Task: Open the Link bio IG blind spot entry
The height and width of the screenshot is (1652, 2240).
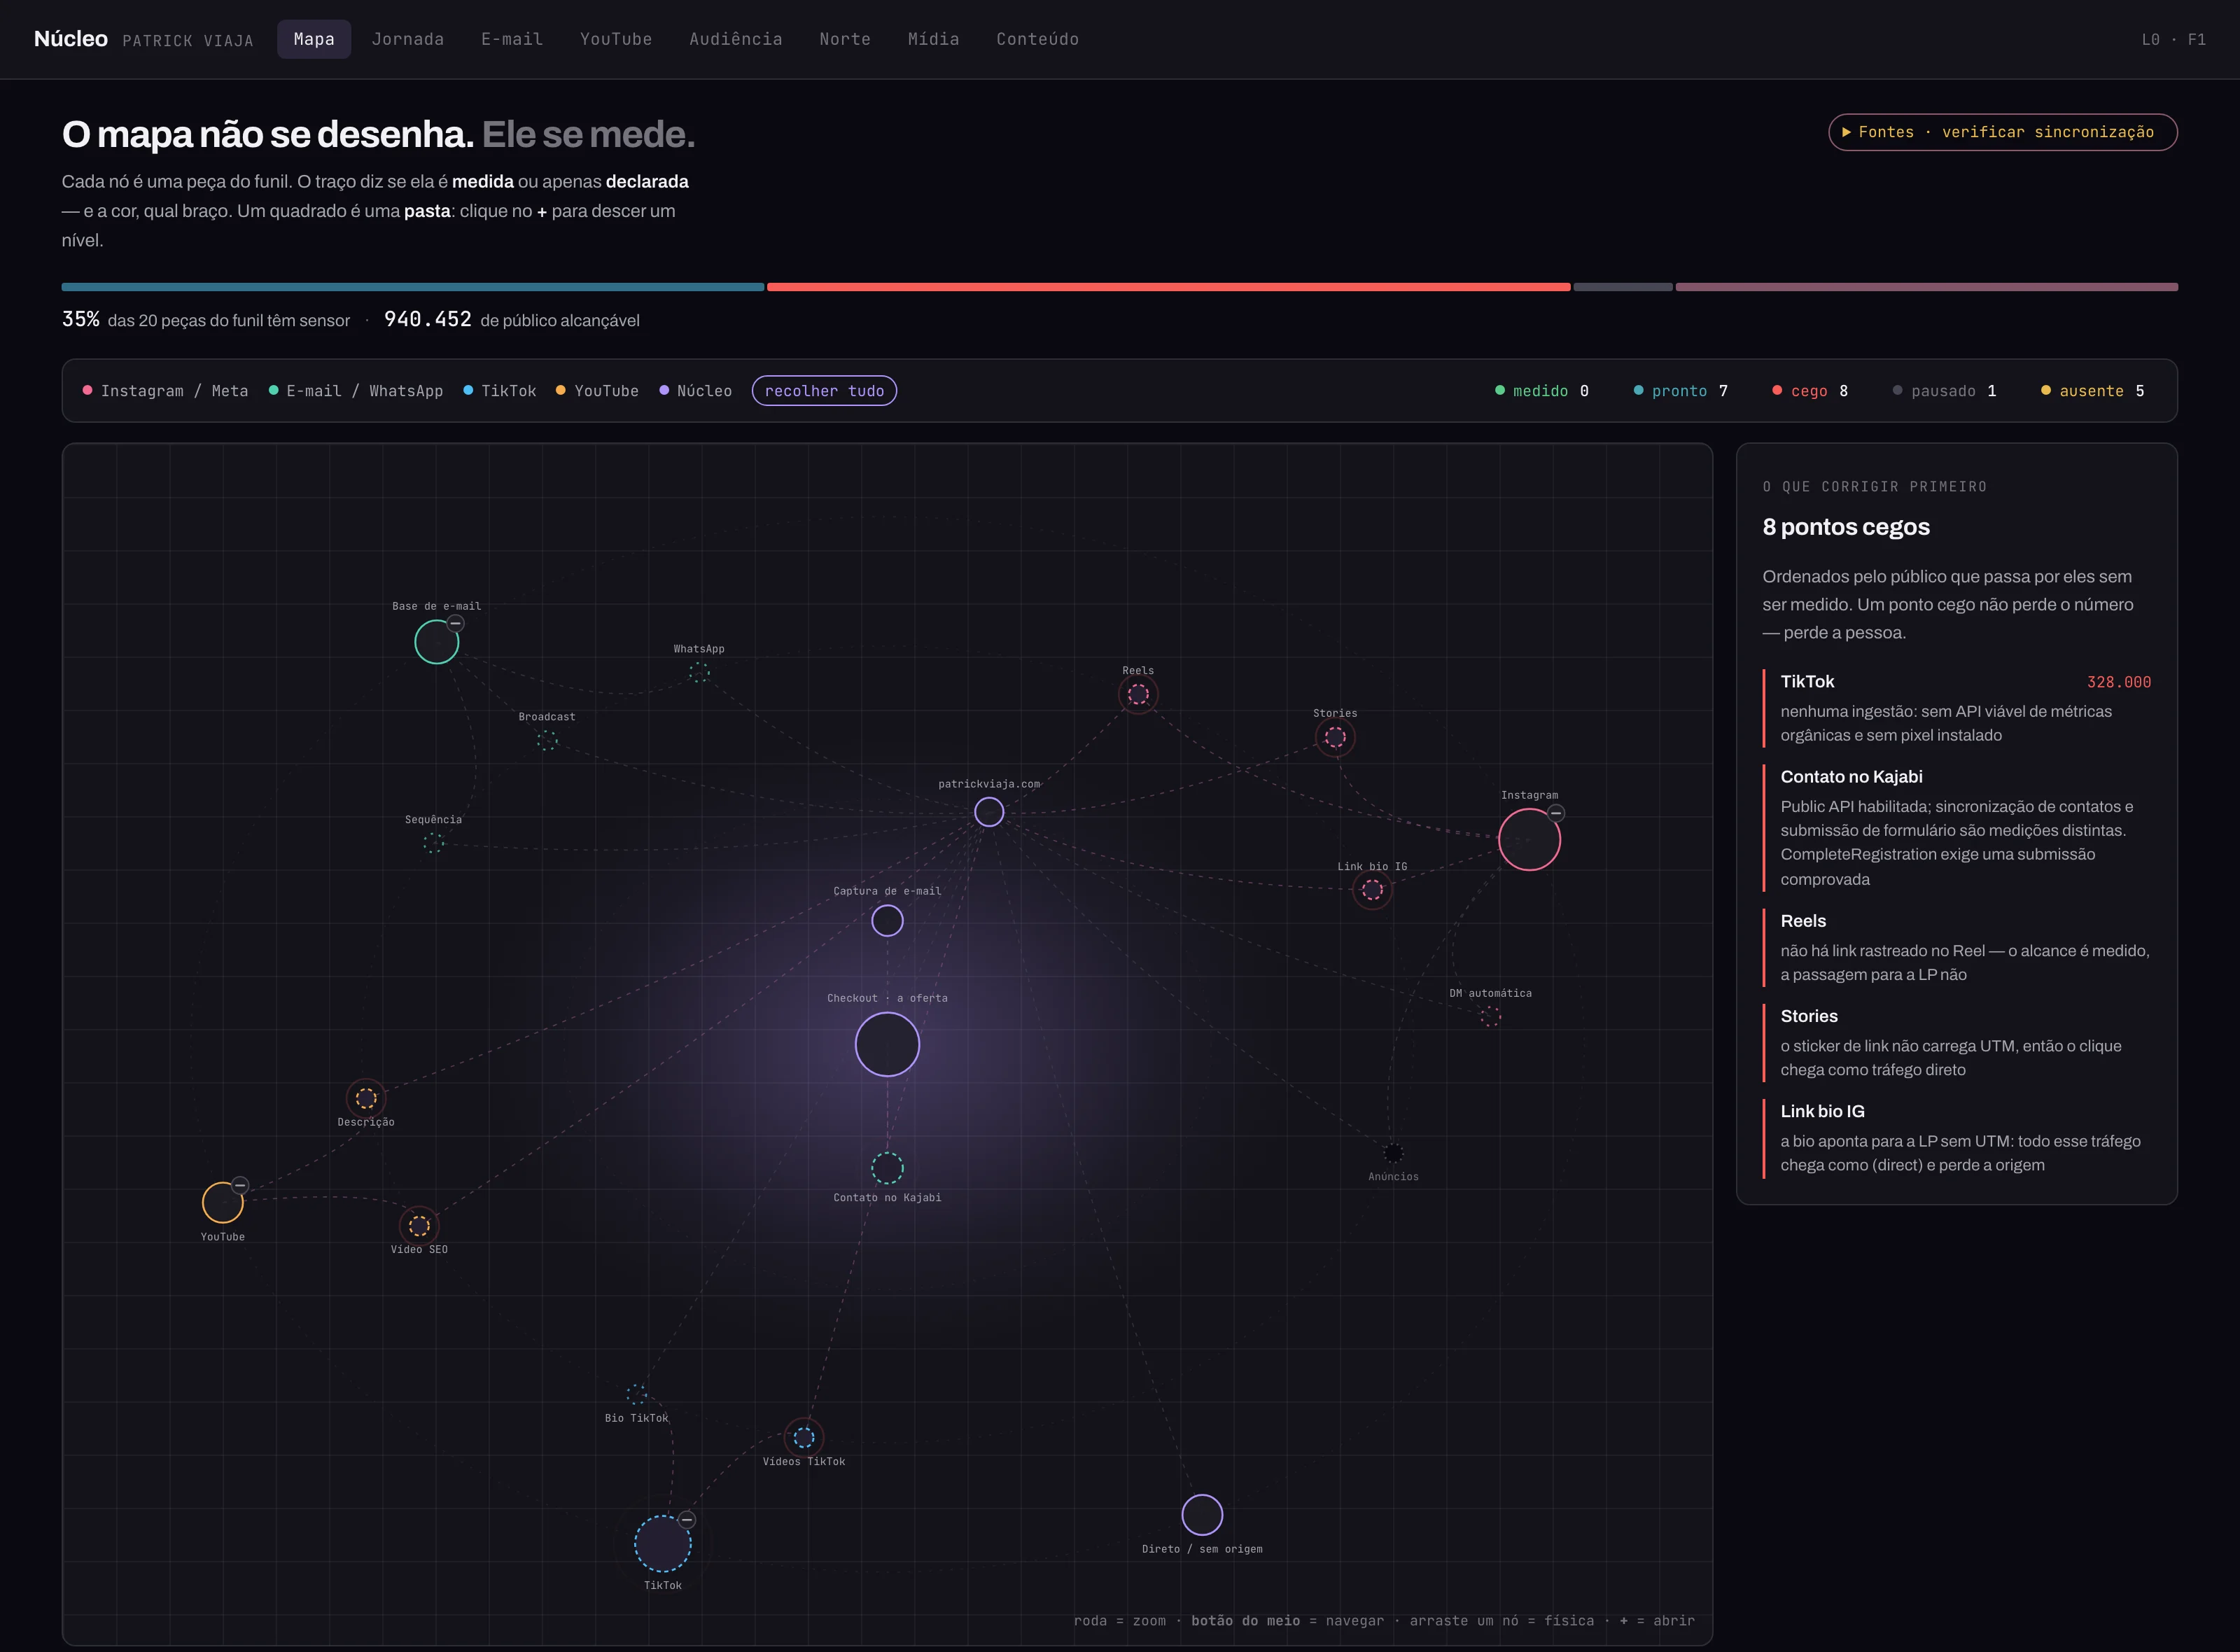Action: (1957, 1138)
